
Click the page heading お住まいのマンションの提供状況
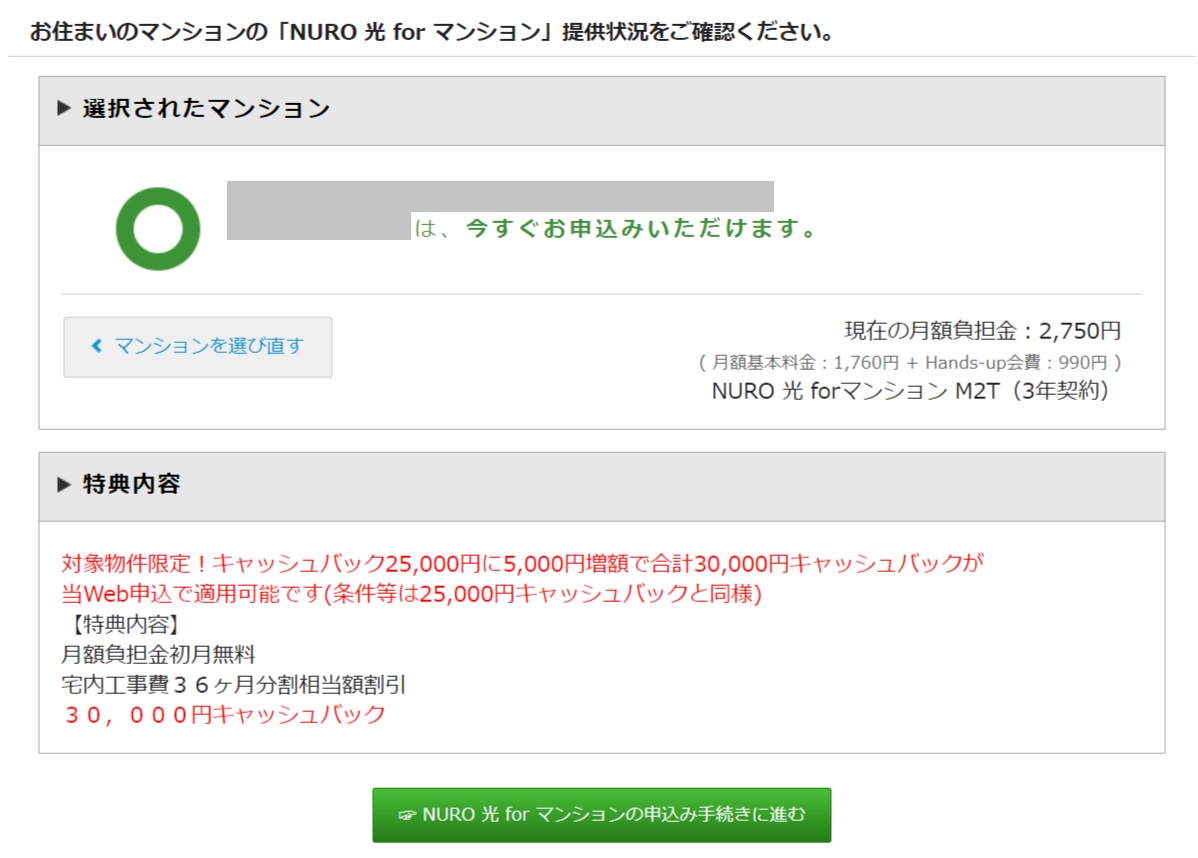tap(432, 32)
